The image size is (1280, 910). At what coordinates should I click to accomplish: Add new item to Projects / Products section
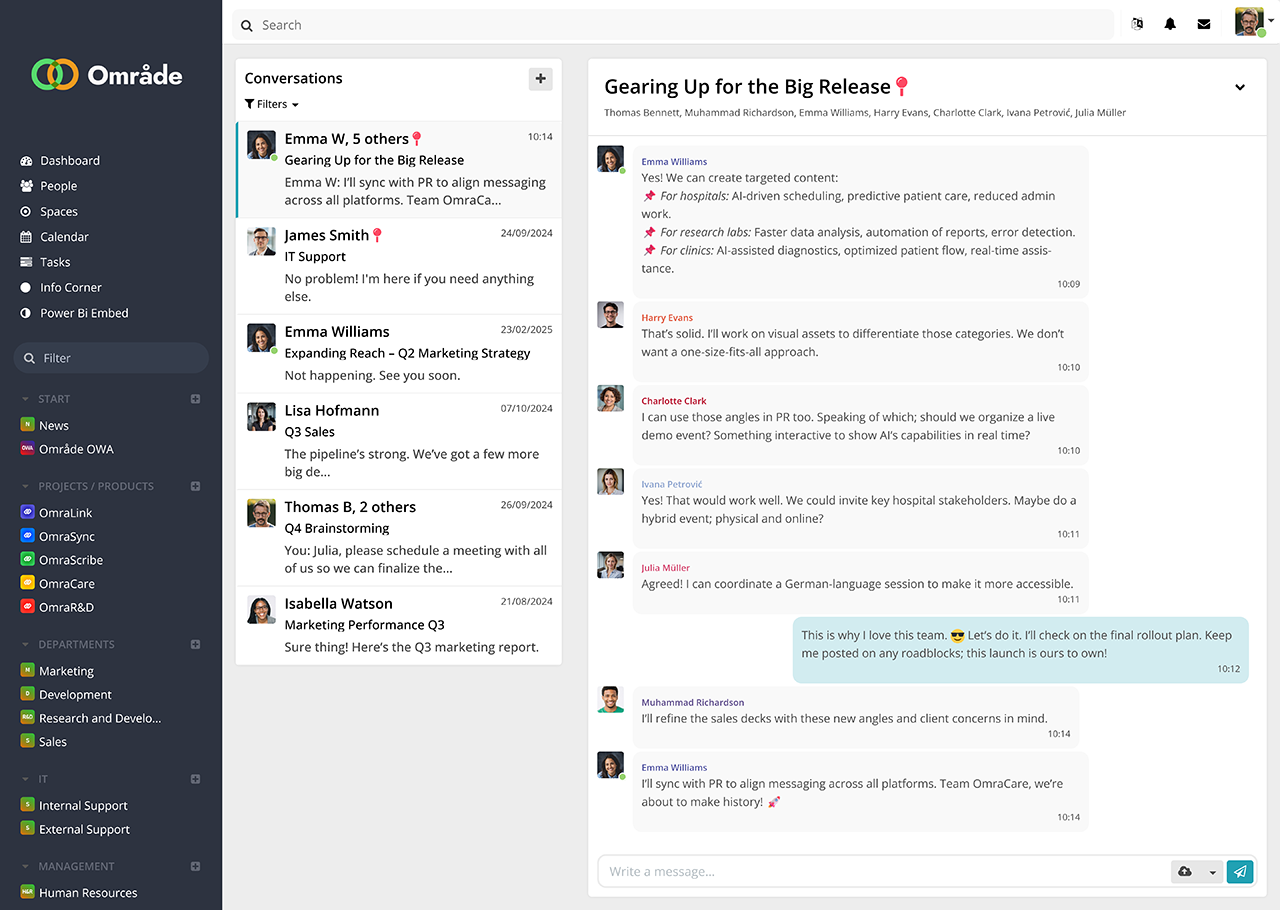[196, 487]
